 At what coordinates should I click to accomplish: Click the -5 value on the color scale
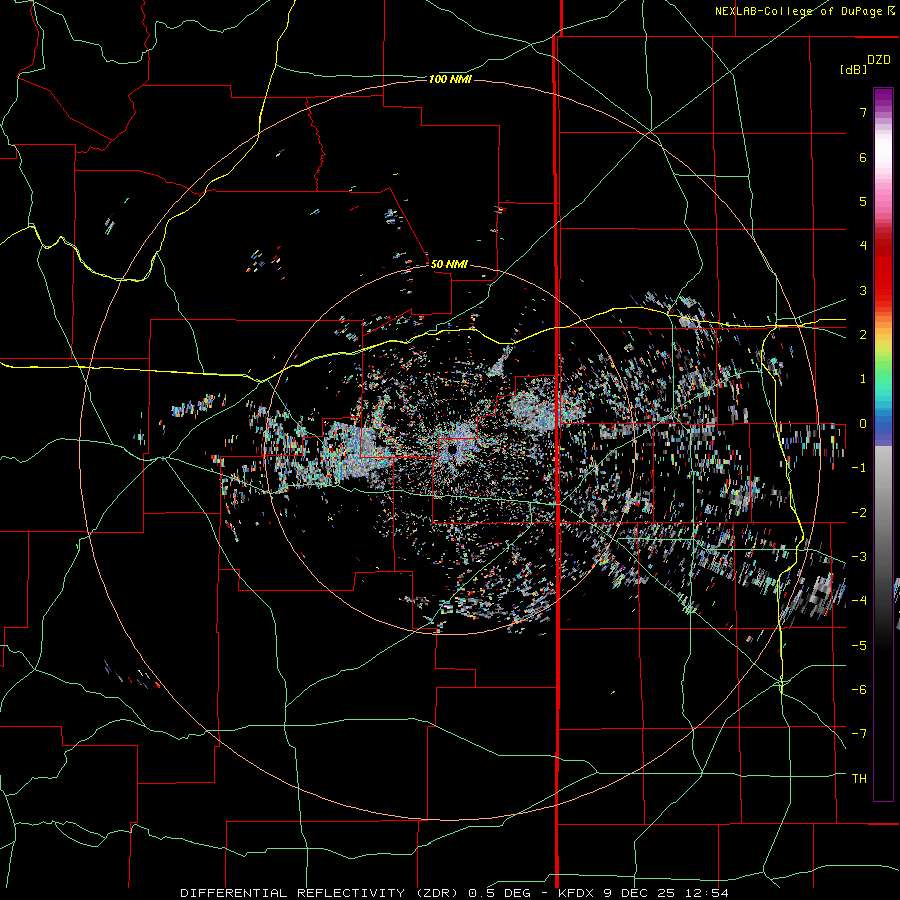[859, 646]
